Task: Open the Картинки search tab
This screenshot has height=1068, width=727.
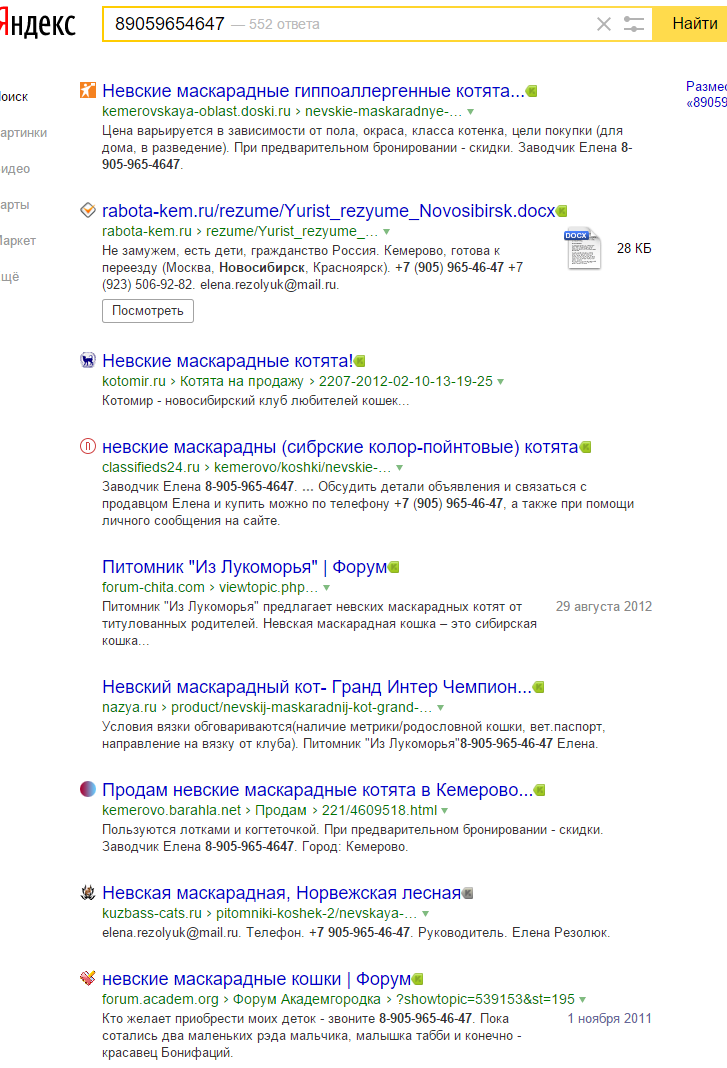Action: [x=23, y=133]
